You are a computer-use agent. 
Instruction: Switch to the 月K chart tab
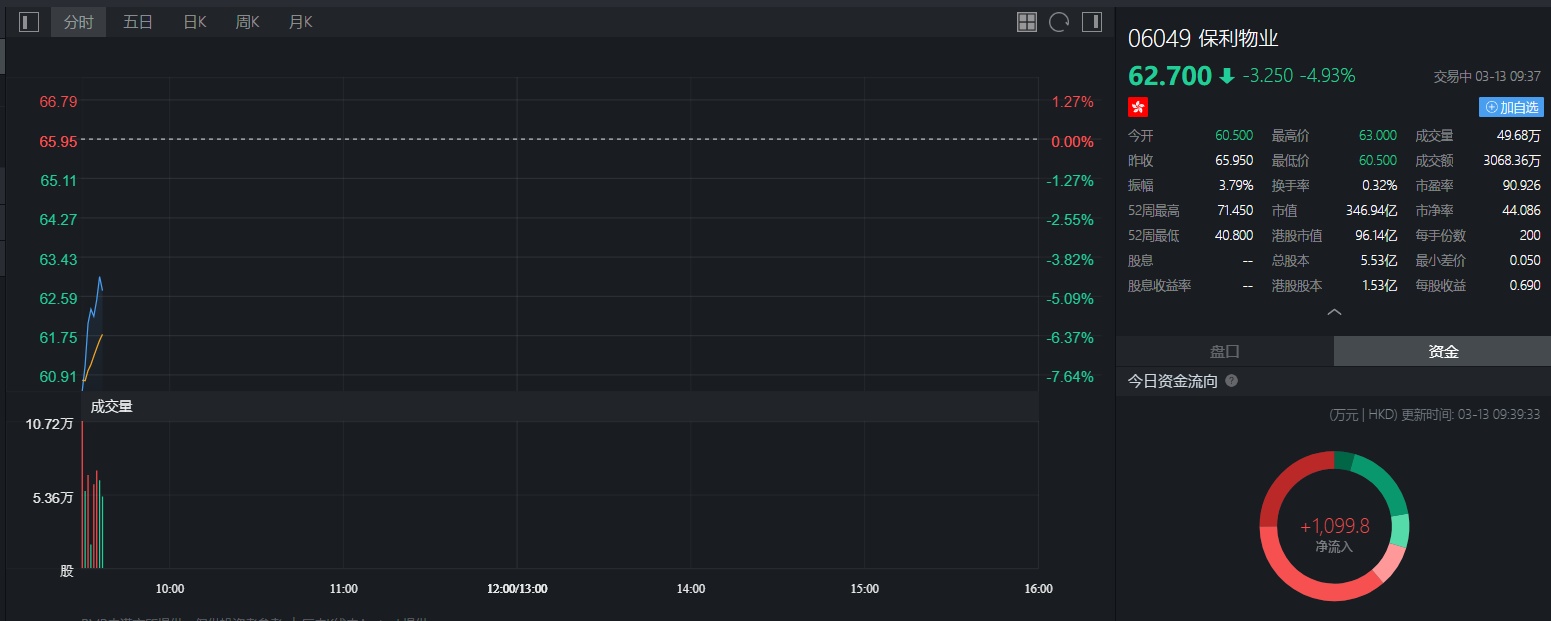[x=300, y=22]
